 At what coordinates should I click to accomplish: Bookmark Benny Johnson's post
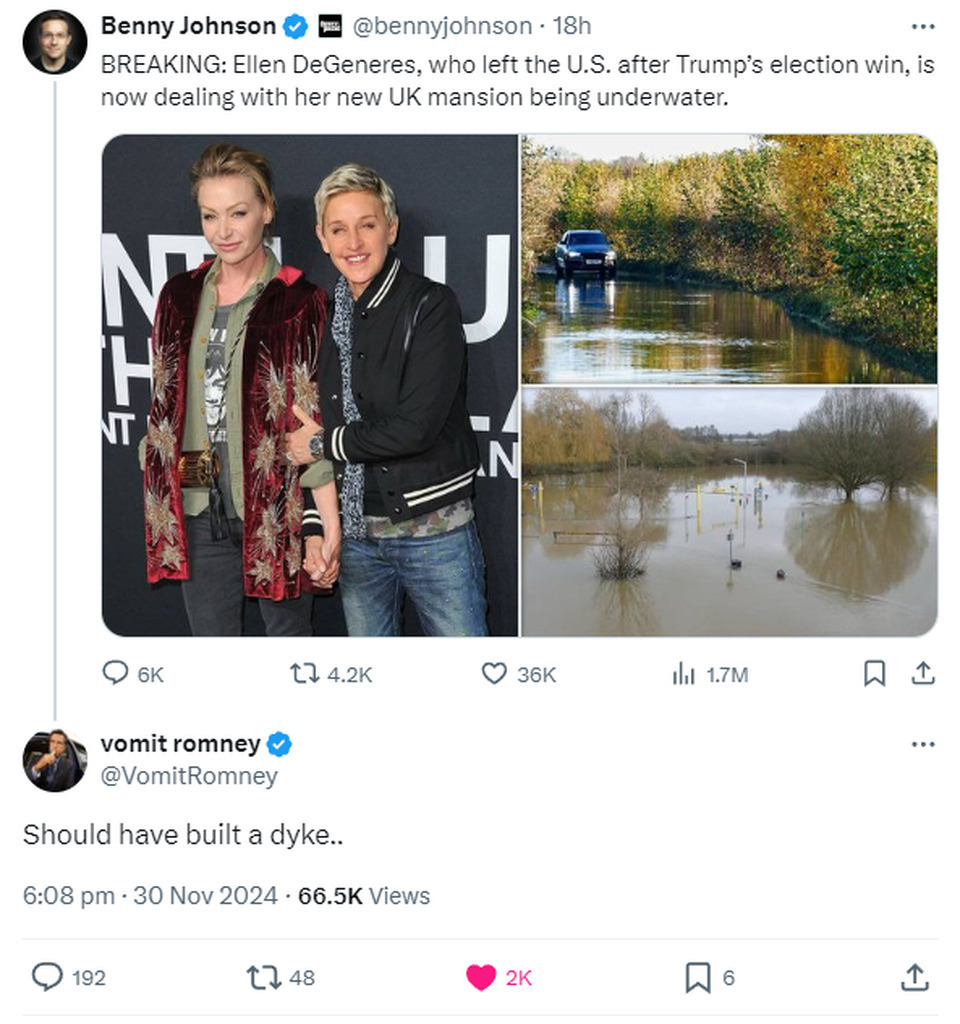coord(874,675)
